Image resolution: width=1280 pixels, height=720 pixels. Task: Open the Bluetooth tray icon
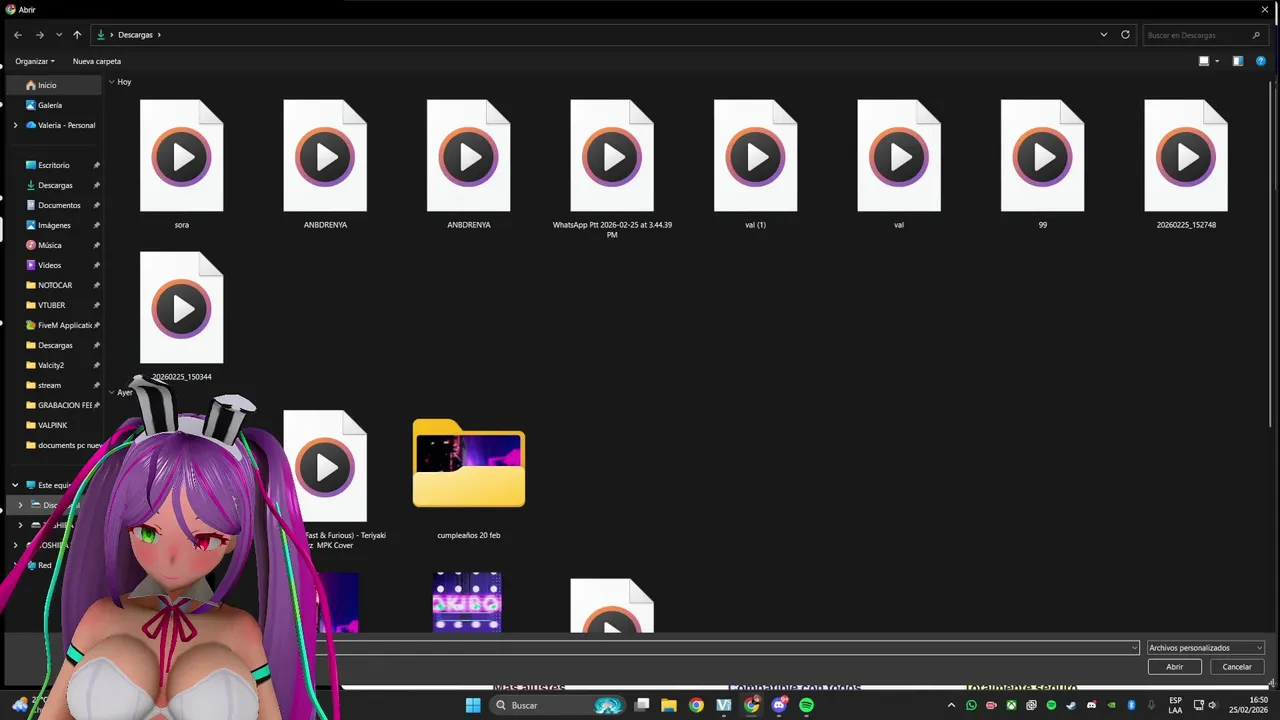(1131, 705)
